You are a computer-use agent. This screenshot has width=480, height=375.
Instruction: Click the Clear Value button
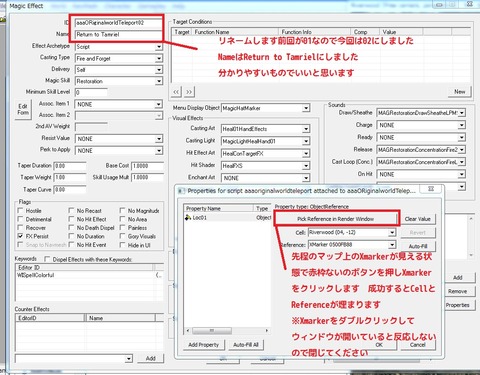pyautogui.click(x=418, y=219)
